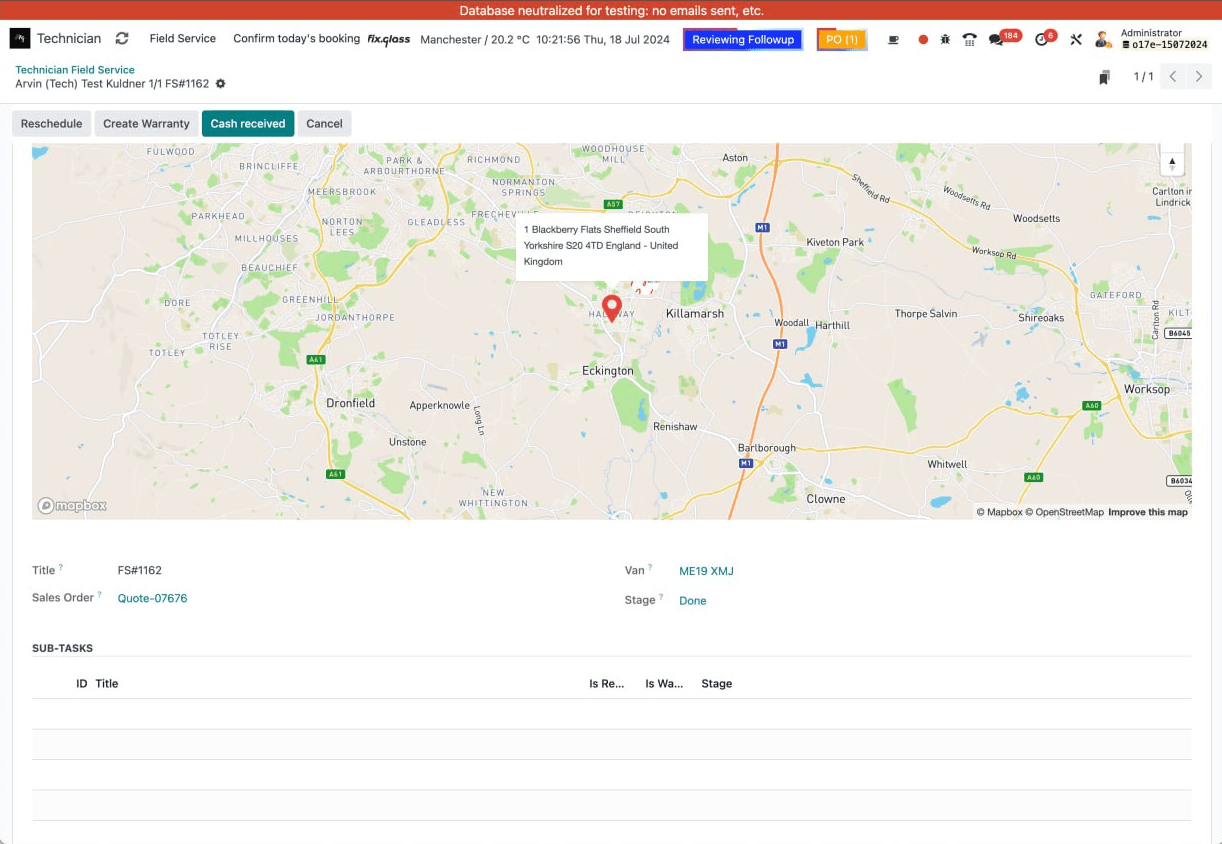Click the Improve this map link
The width and height of the screenshot is (1222, 844).
pos(1148,512)
